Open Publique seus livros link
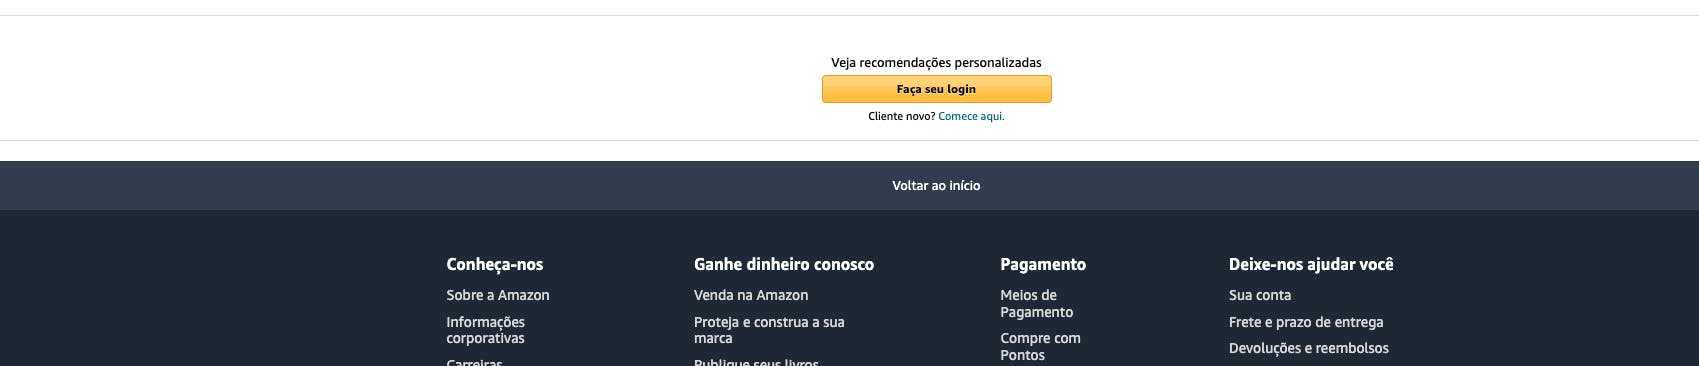Viewport: 1699px width, 366px height. coord(756,362)
